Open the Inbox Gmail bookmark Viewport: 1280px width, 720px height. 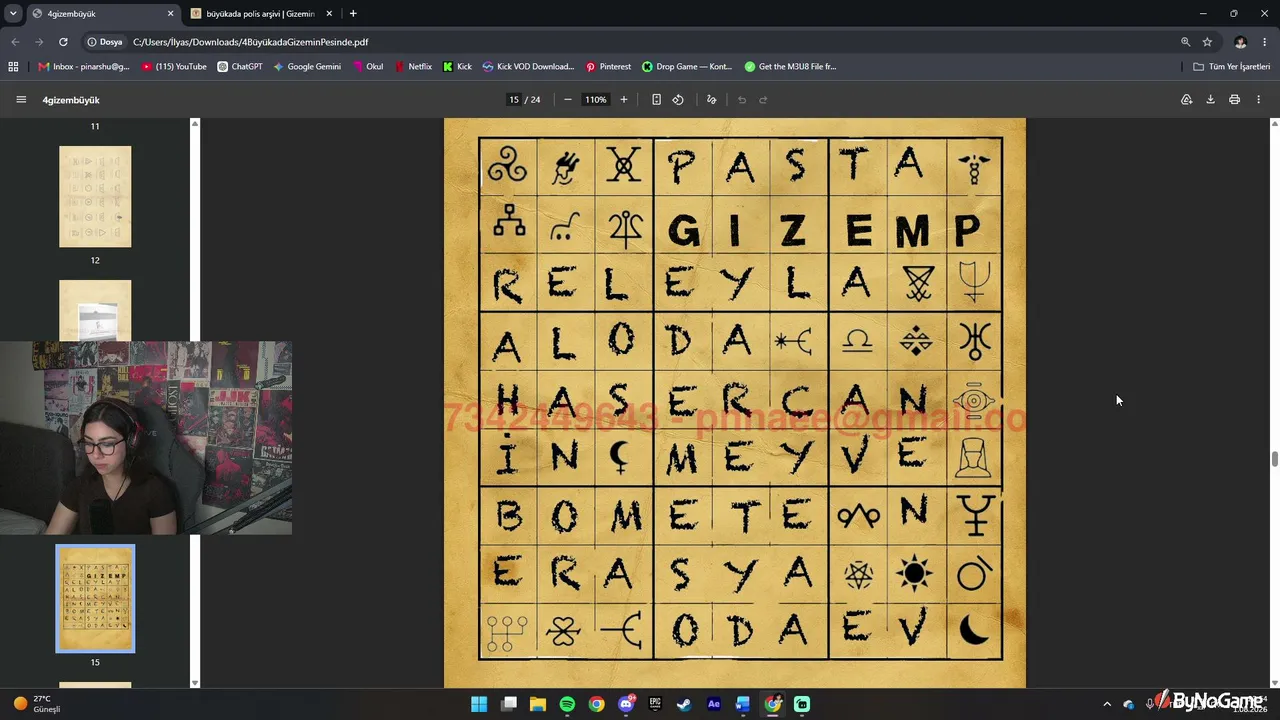(84, 67)
